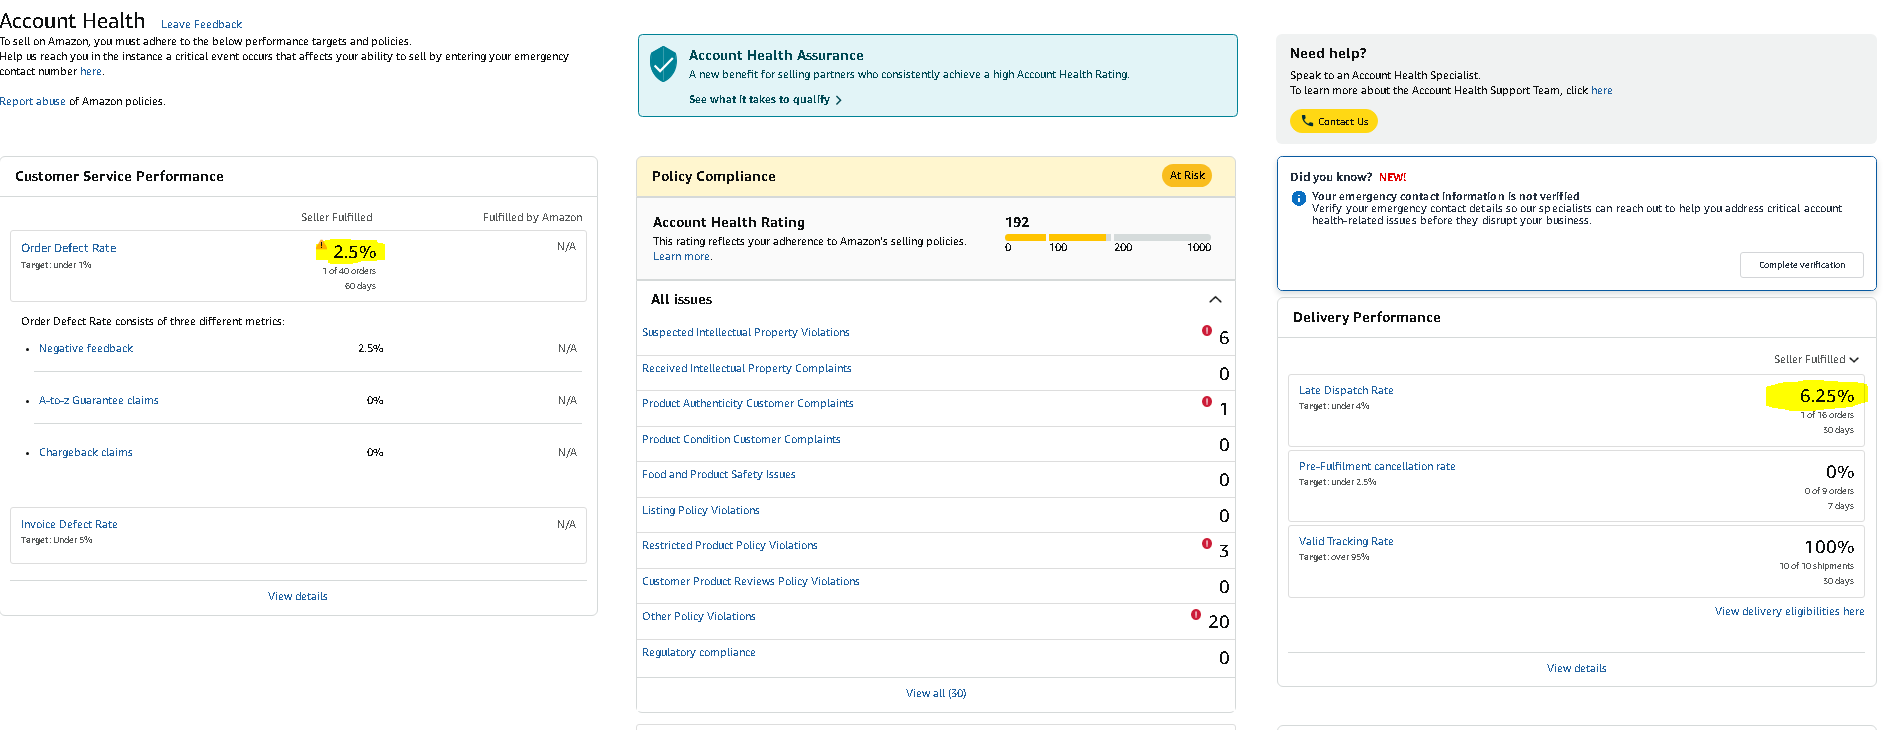This screenshot has height=730, width=1890.
Task: Open the Late Dispatch Rate link
Action: [1346, 390]
